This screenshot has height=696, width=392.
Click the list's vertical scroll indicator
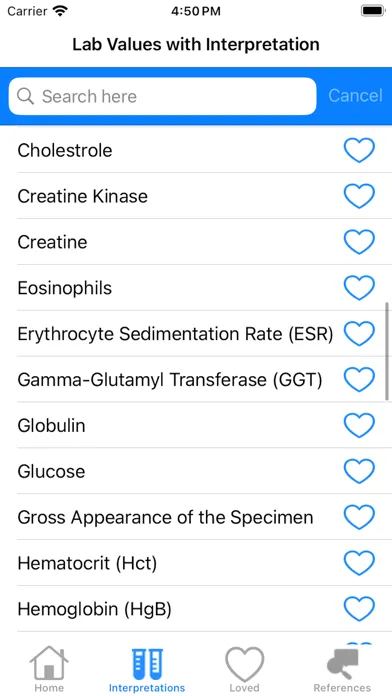pos(387,352)
